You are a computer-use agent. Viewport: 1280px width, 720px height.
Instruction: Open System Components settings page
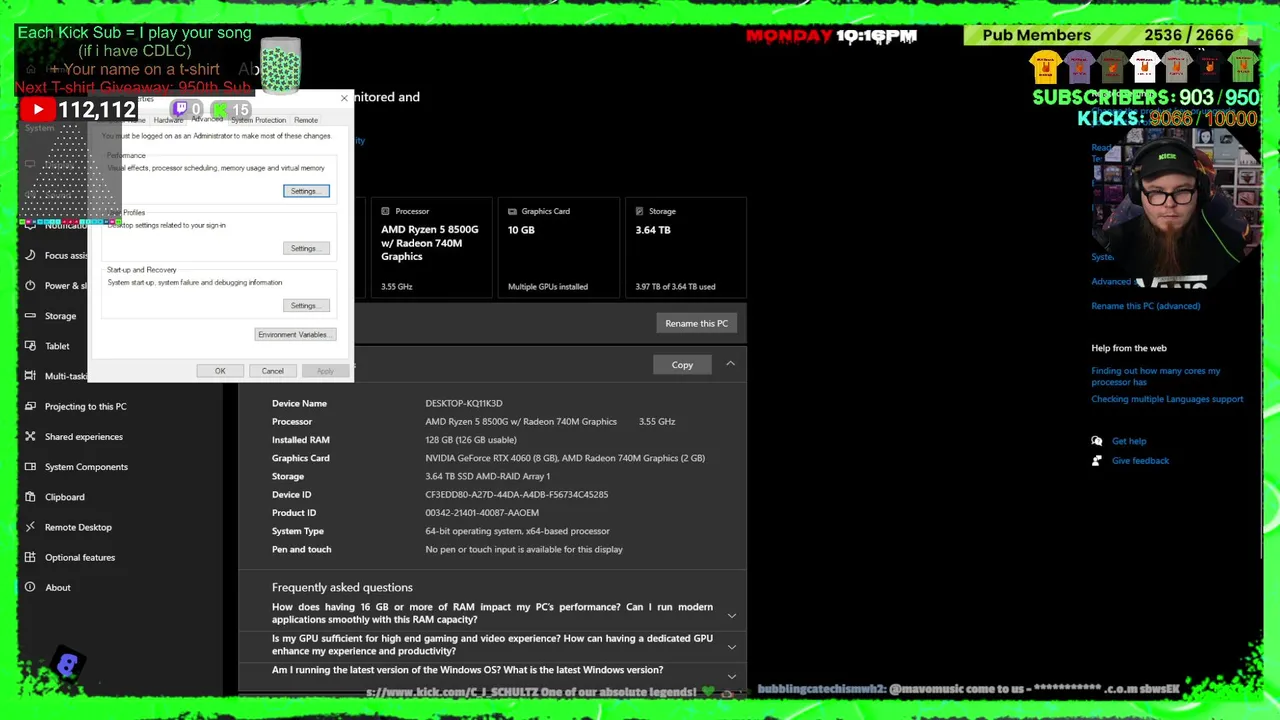click(x=86, y=467)
